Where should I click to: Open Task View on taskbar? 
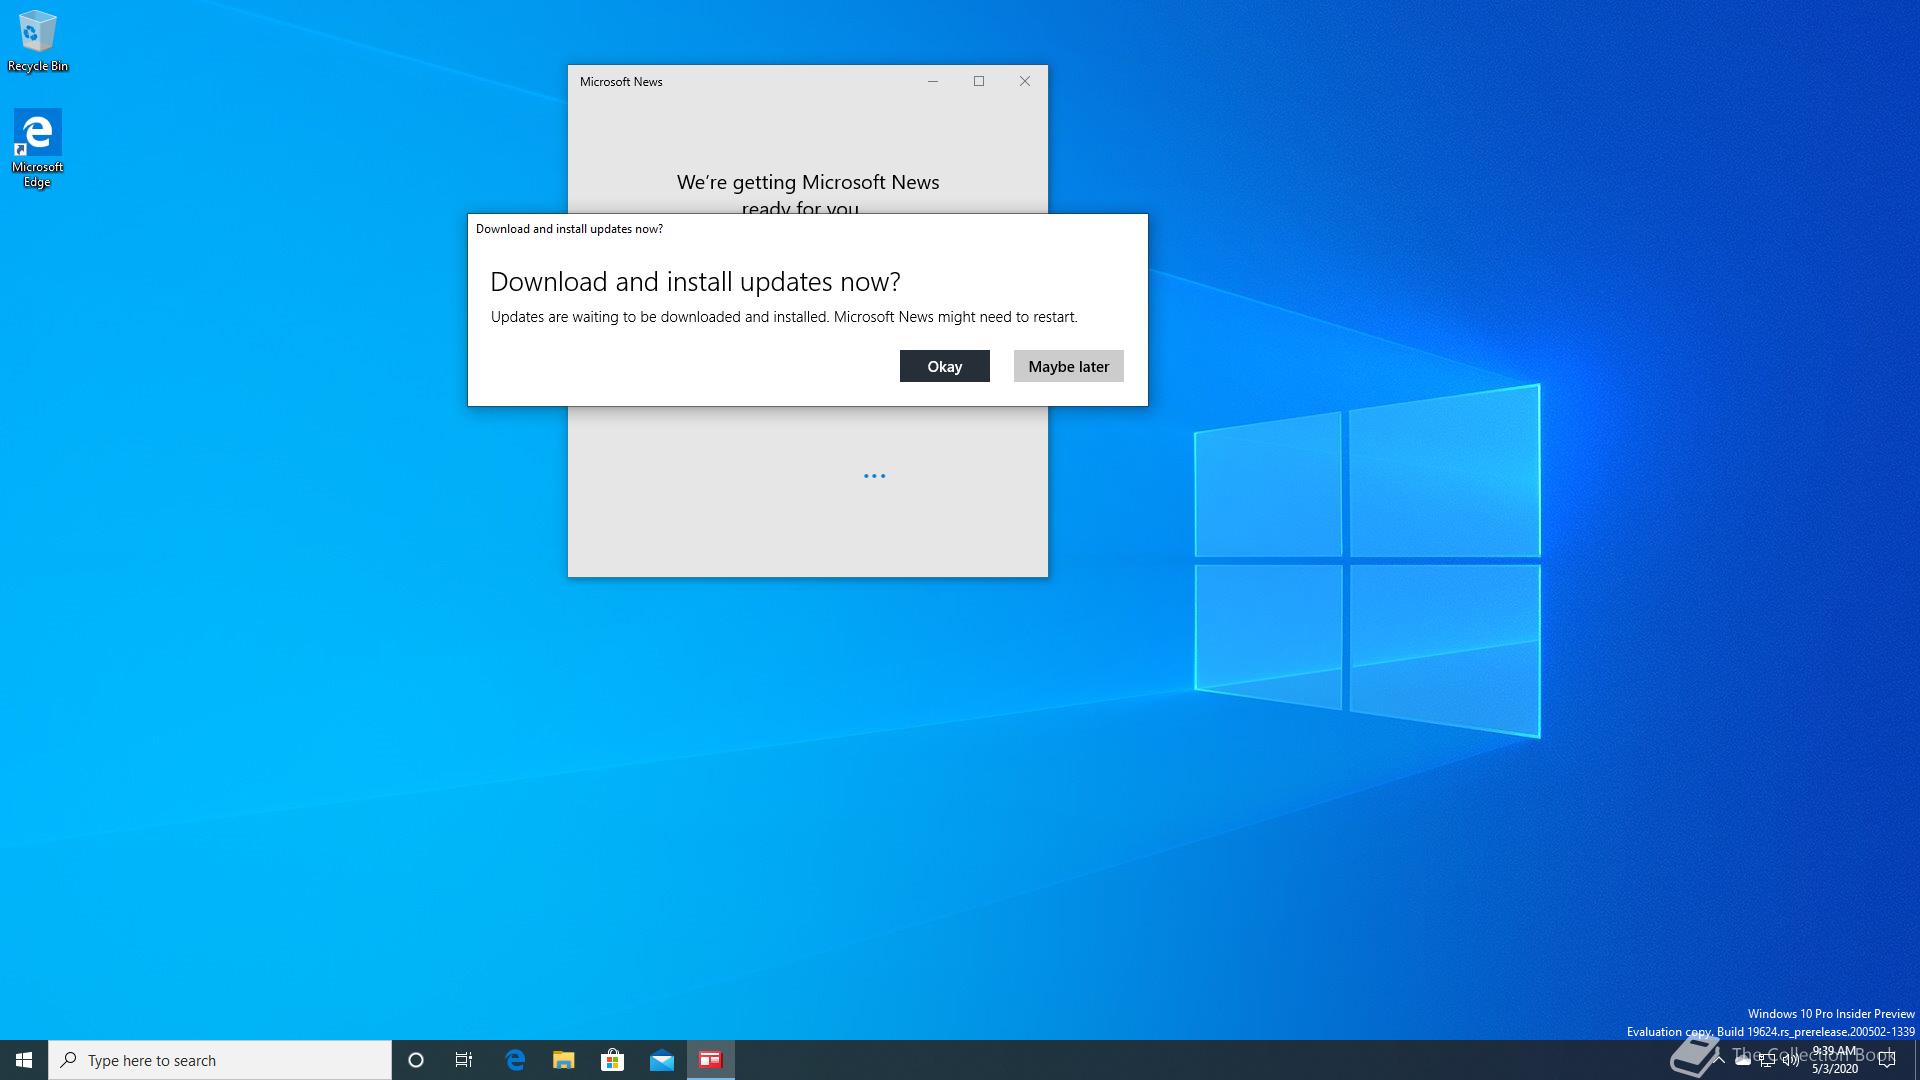coord(464,1060)
